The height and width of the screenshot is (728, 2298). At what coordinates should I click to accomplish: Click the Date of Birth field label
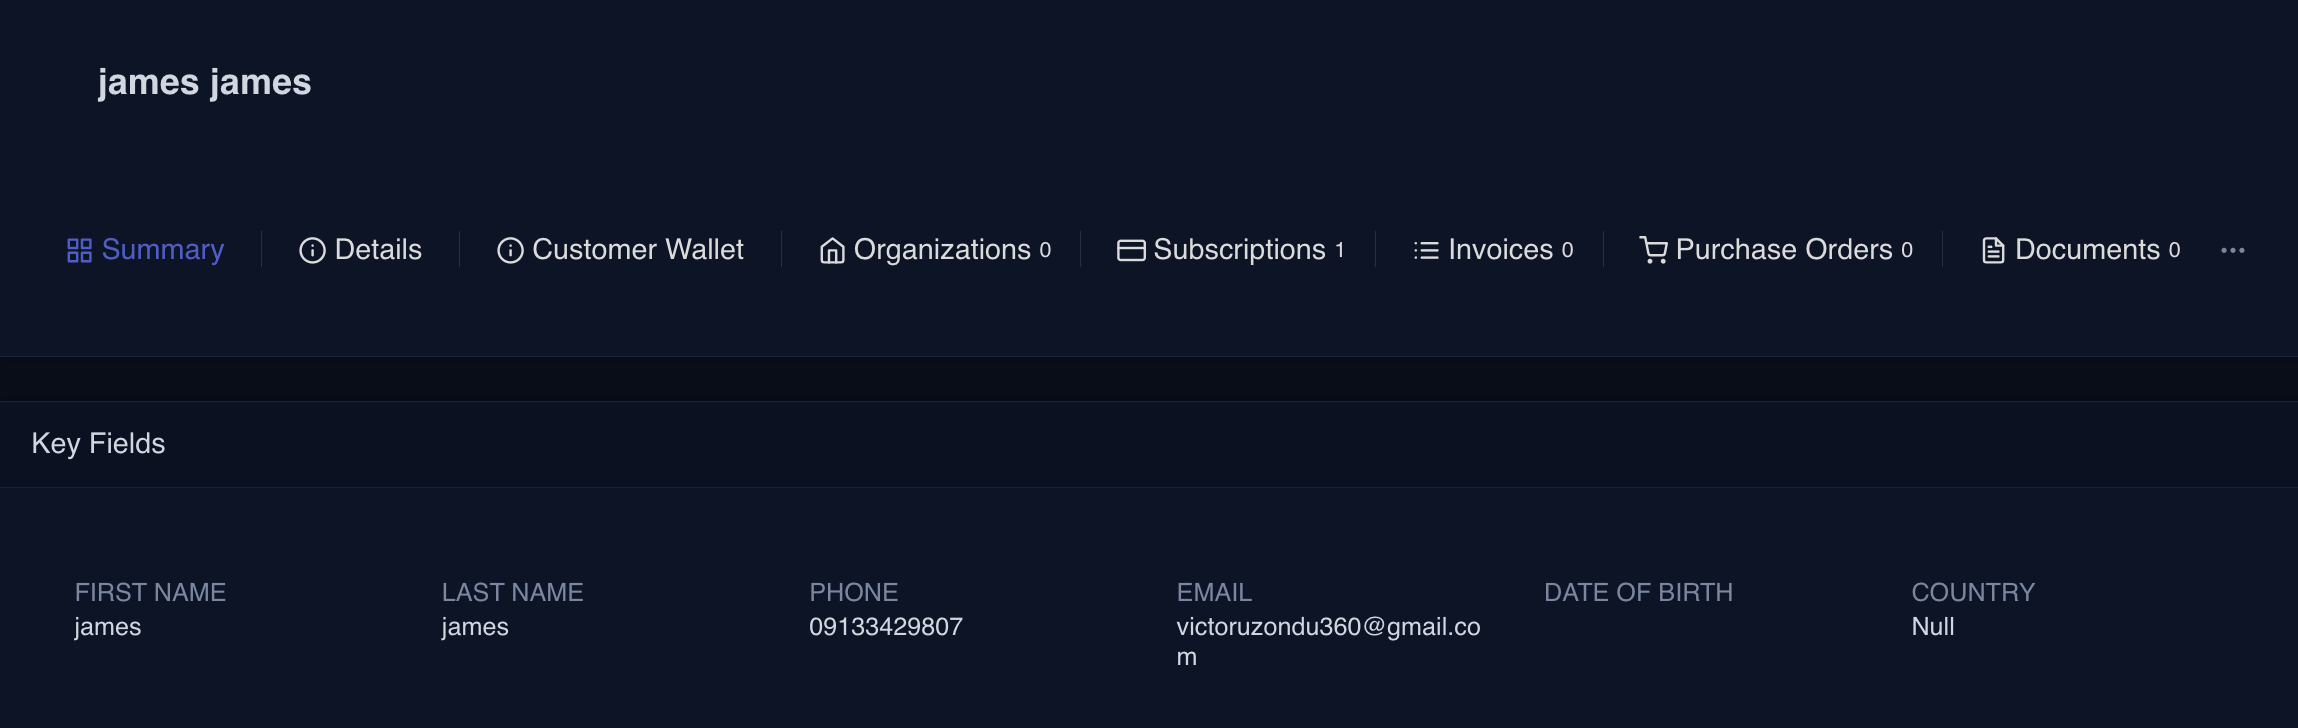coord(1638,592)
